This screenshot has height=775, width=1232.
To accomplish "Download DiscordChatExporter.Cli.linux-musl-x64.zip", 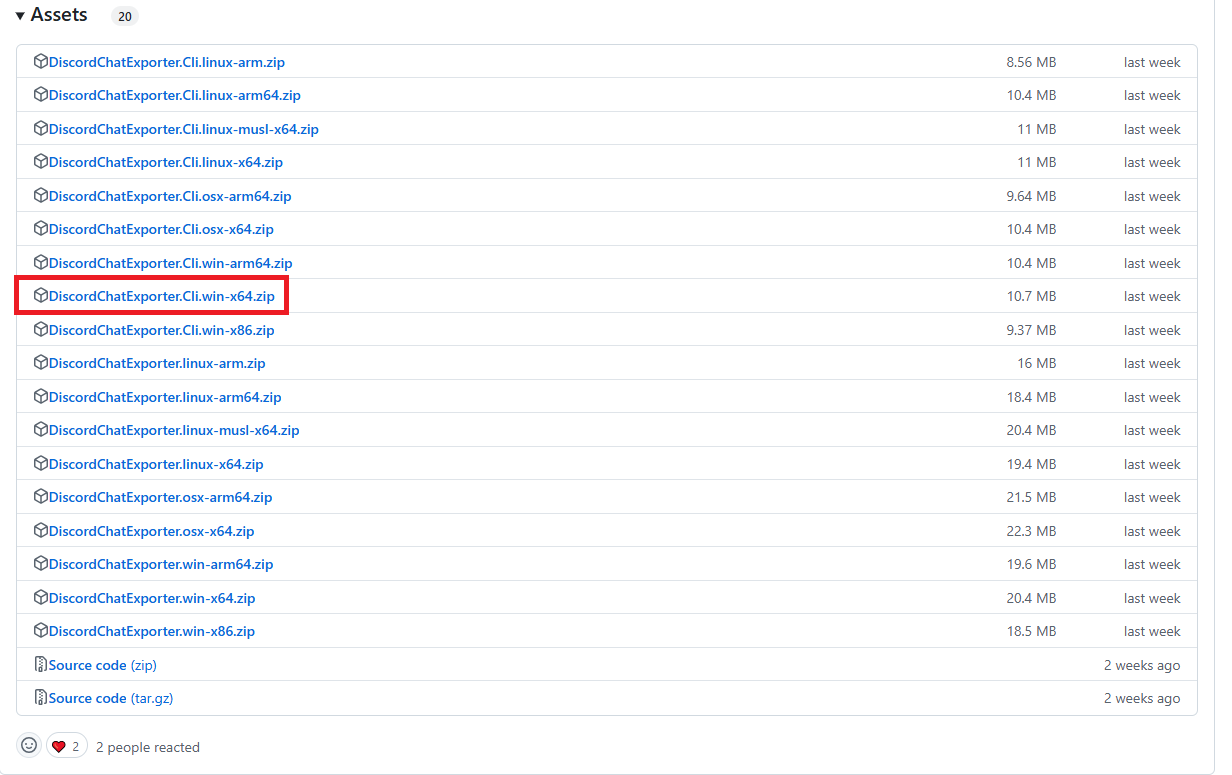I will click(x=184, y=129).
